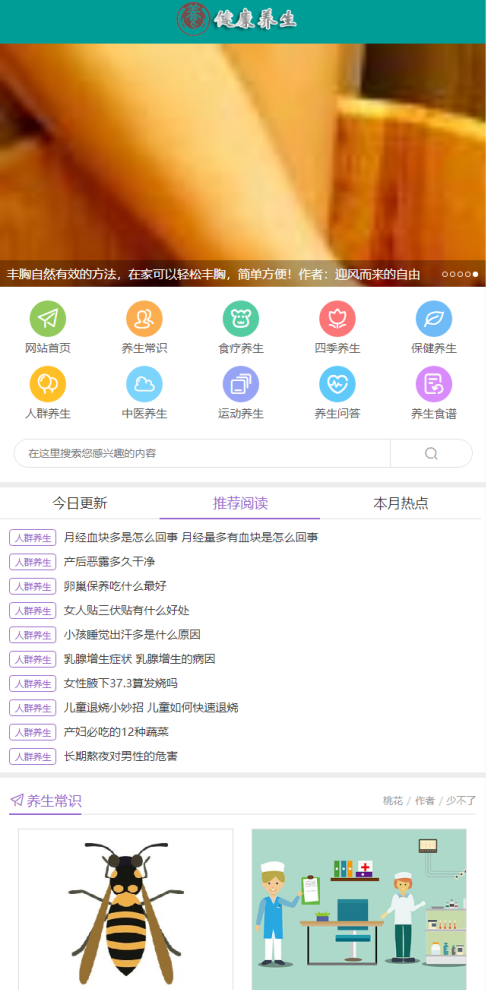Open article 卵巢保养吃什么最好
Screen dimensions: 486x990
[115, 586]
